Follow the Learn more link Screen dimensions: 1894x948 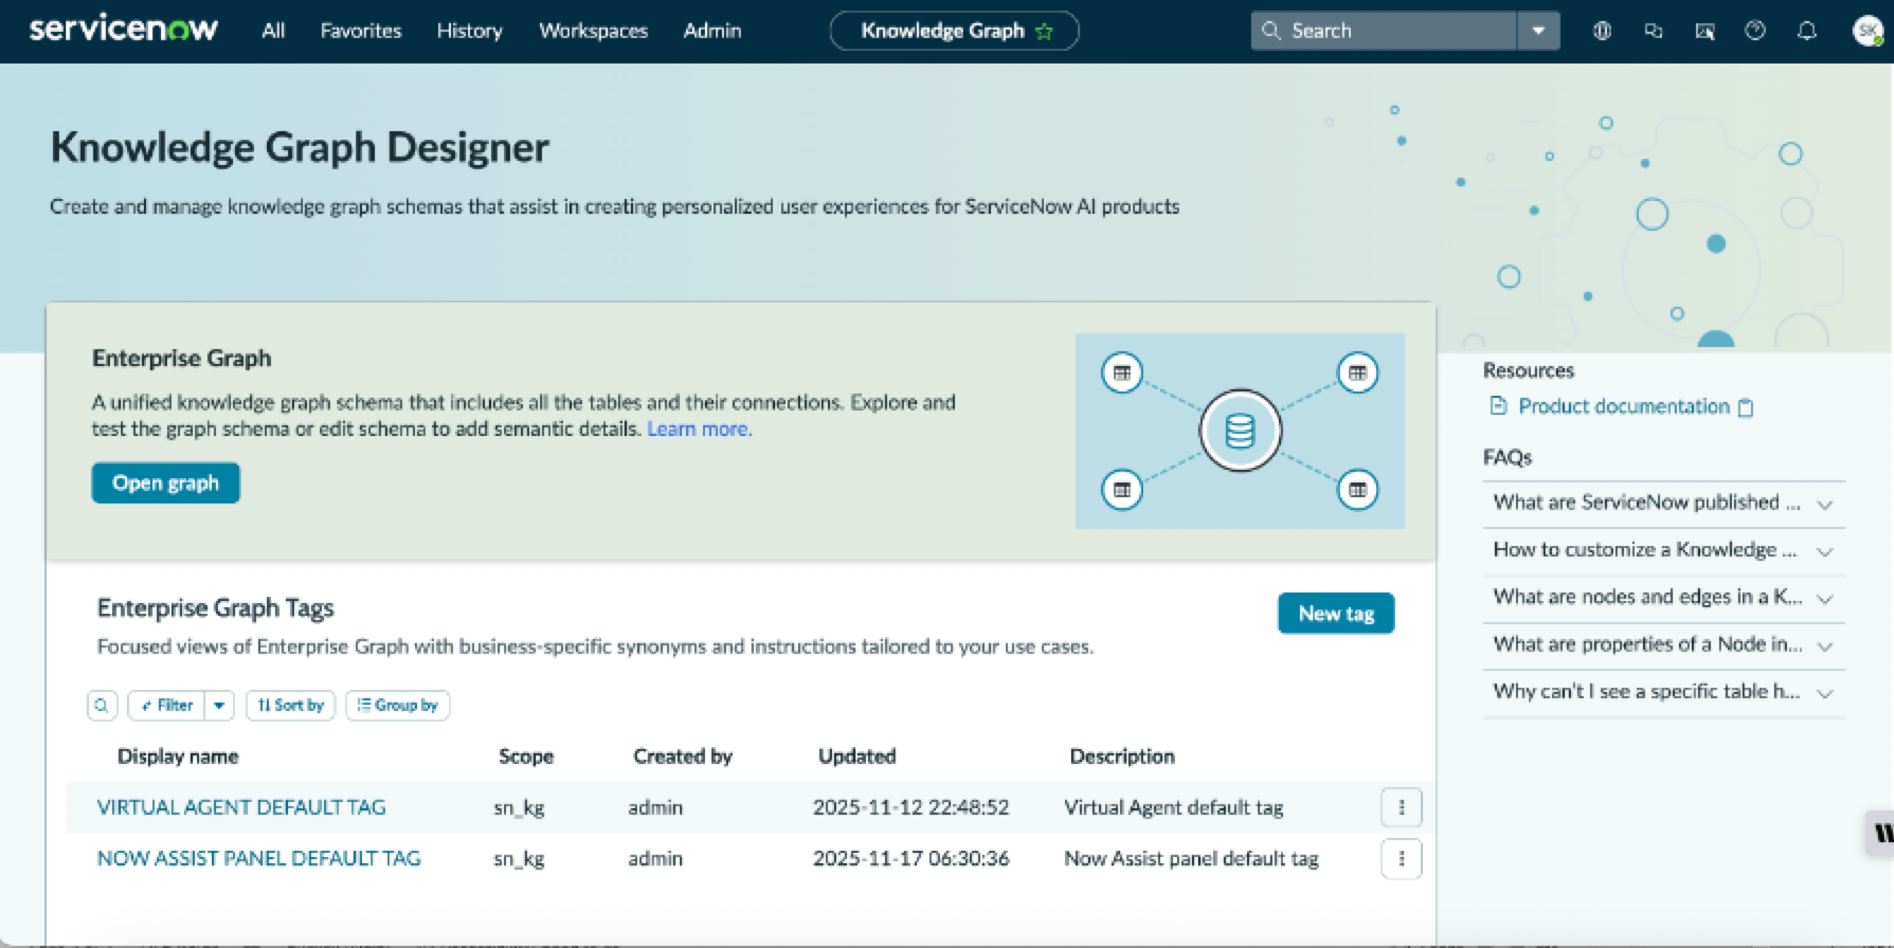point(699,429)
